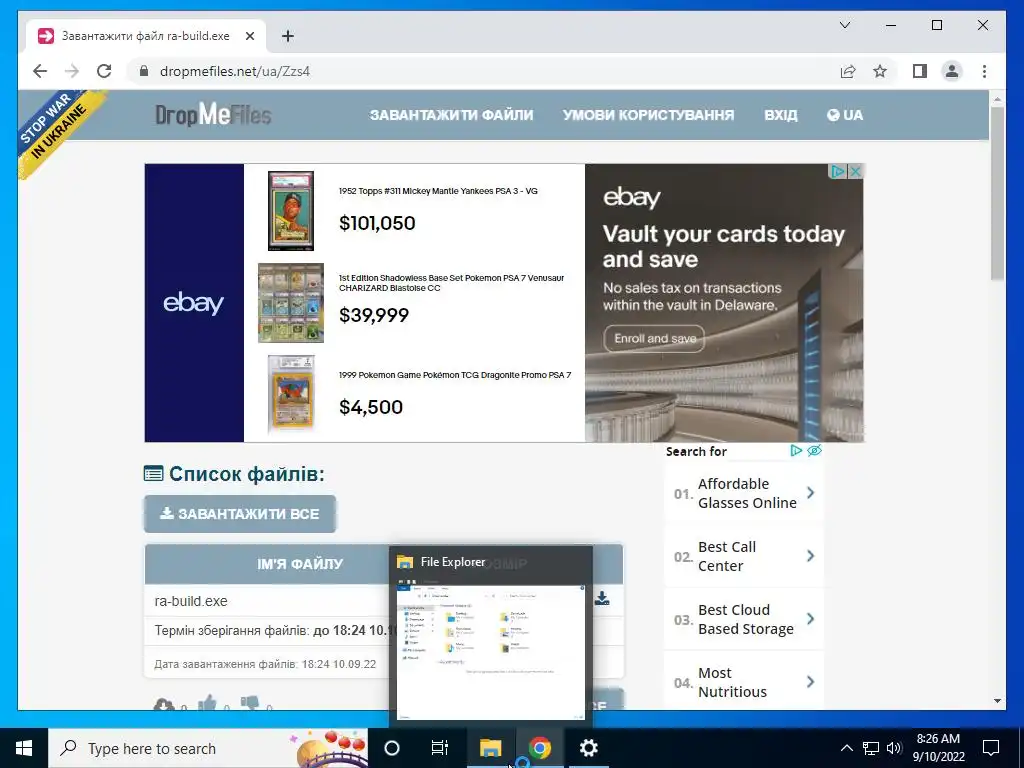
Task: Open Most Nutritious search link
Action: click(744, 681)
